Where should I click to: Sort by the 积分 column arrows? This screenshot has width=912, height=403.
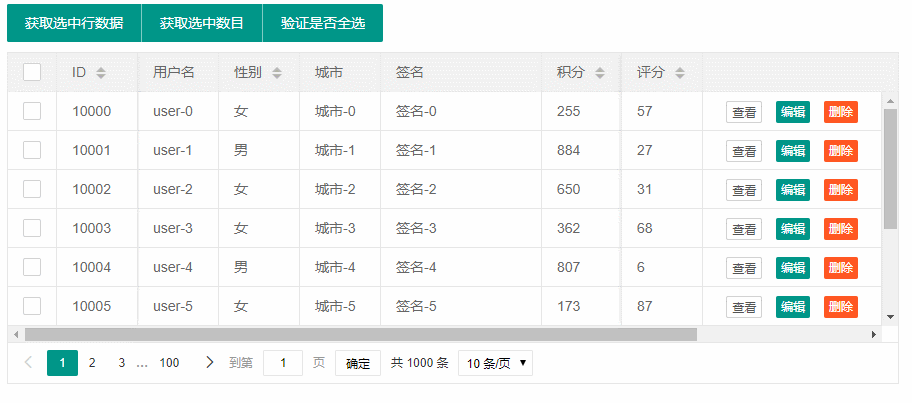click(x=600, y=73)
